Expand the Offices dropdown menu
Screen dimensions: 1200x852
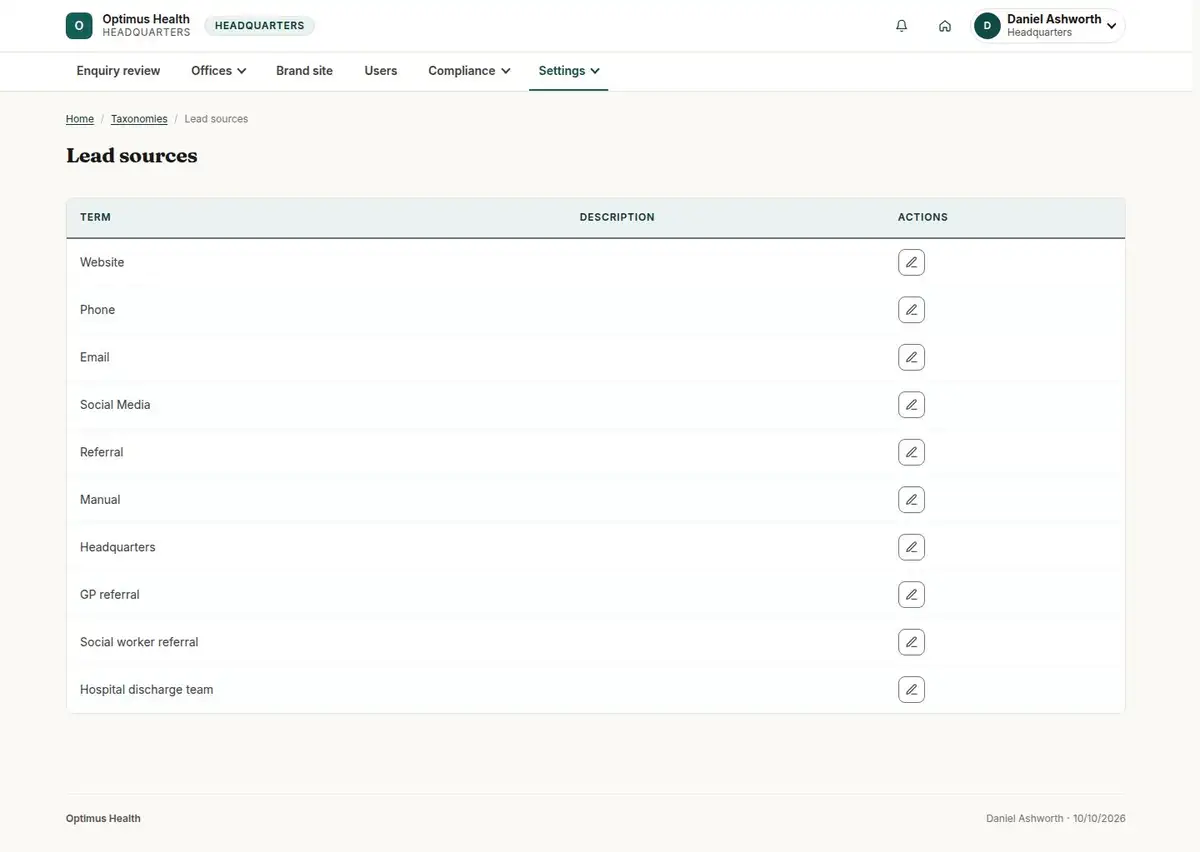(219, 71)
